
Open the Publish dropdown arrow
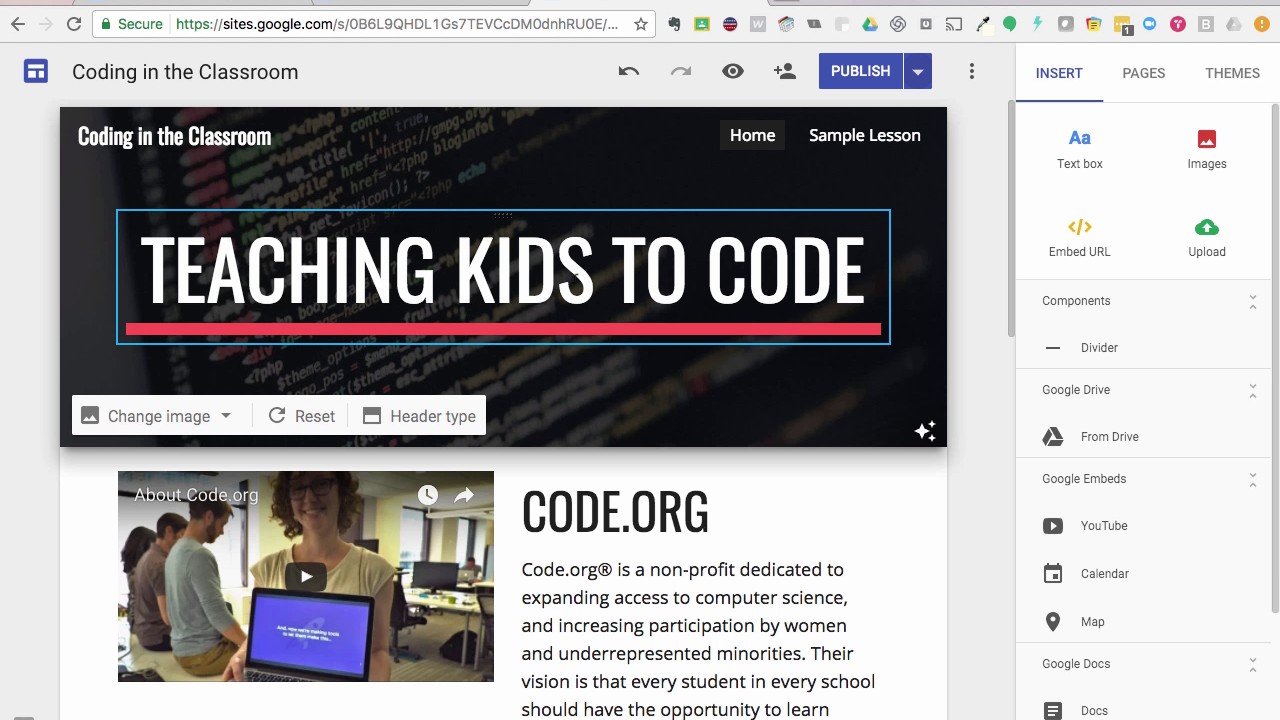(918, 71)
